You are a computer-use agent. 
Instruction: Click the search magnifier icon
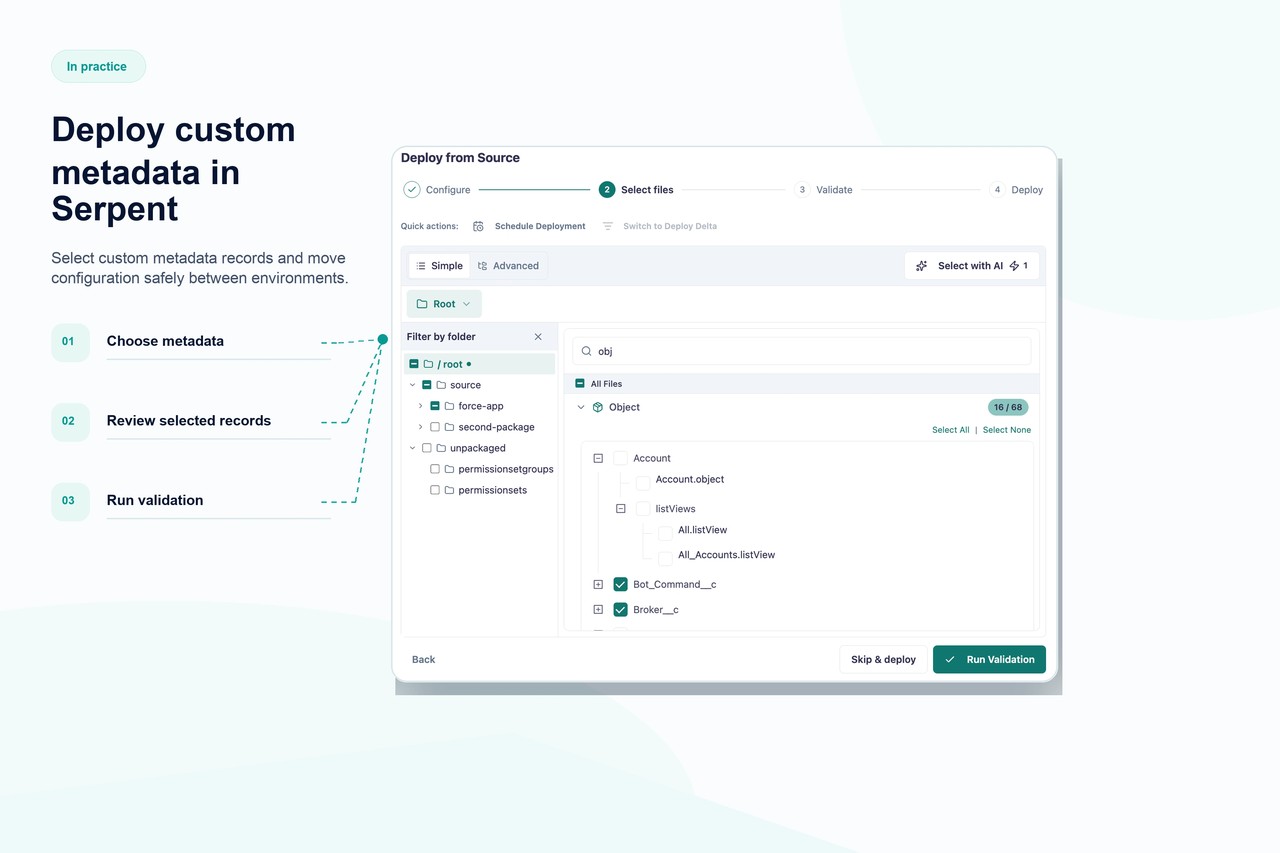587,351
